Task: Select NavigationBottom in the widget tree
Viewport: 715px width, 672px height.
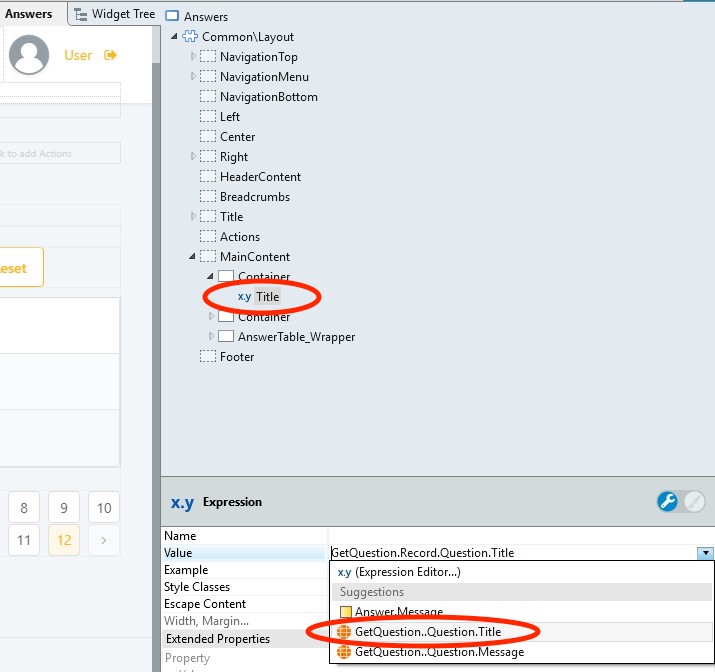Action: tap(269, 97)
